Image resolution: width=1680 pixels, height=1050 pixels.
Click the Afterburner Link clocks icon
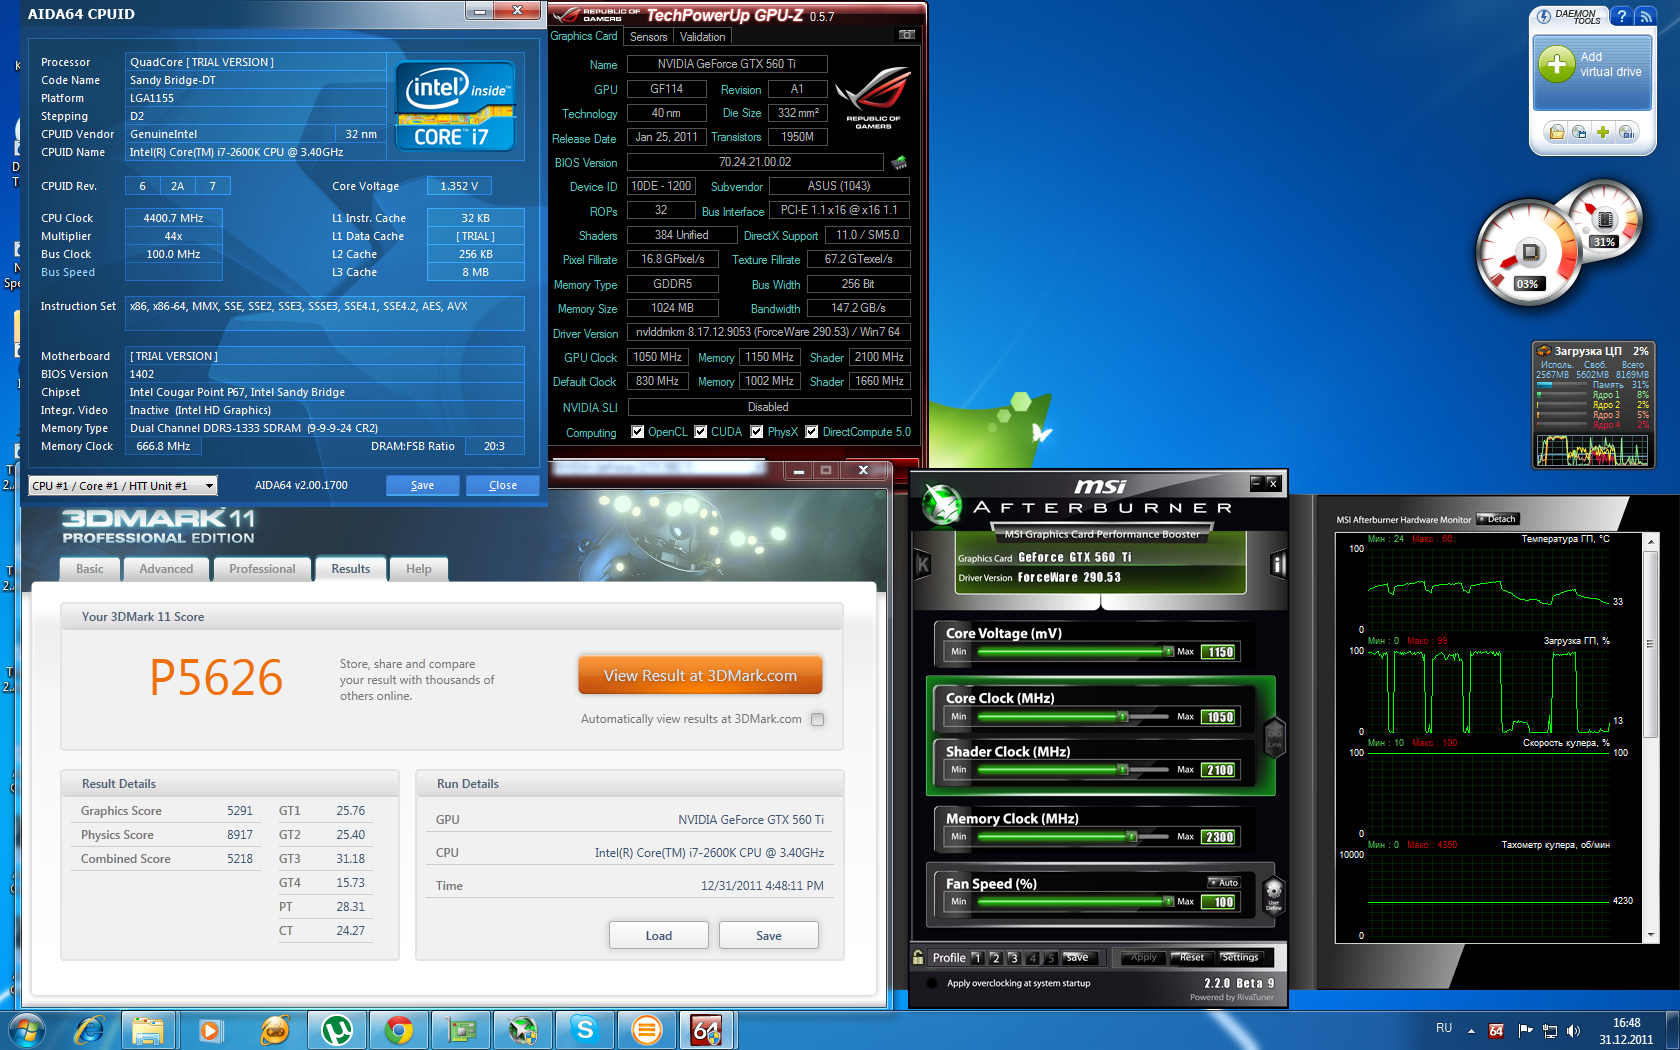[1274, 737]
